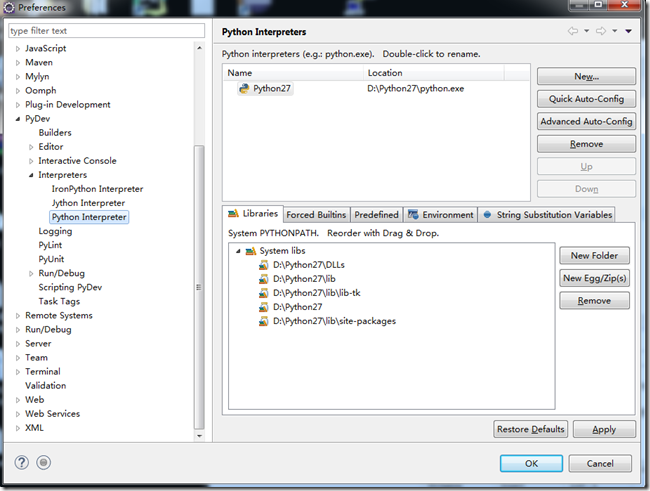Remove the selected interpreter
Viewport: 650px width, 491px height.
point(586,144)
